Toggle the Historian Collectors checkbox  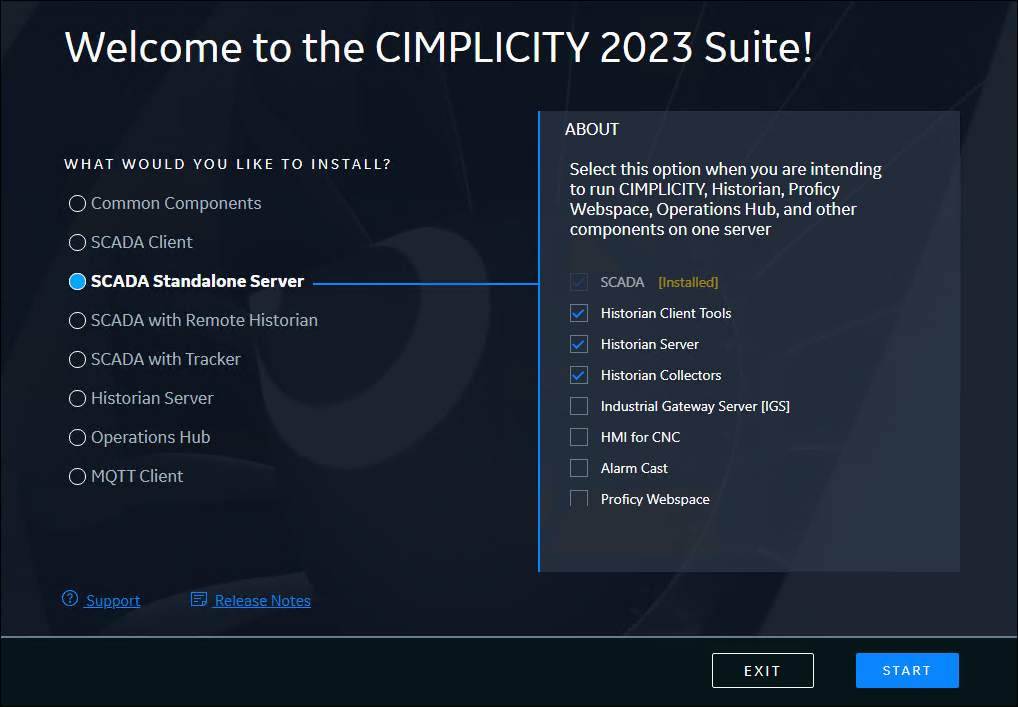tap(578, 375)
